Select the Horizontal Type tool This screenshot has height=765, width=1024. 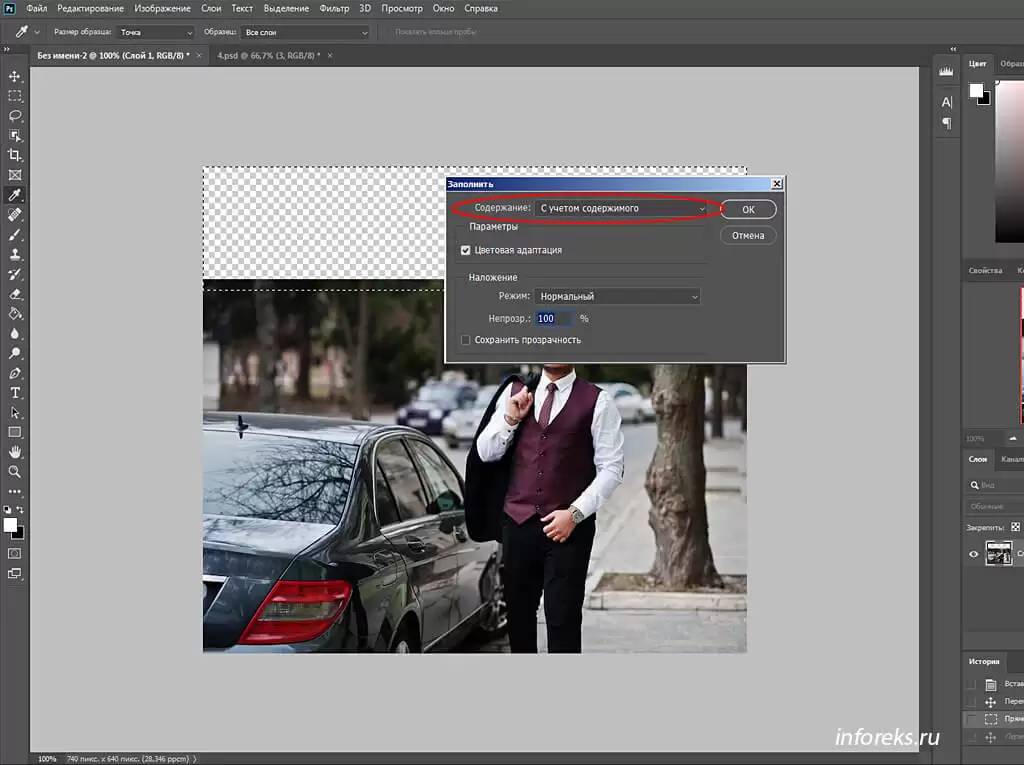15,392
